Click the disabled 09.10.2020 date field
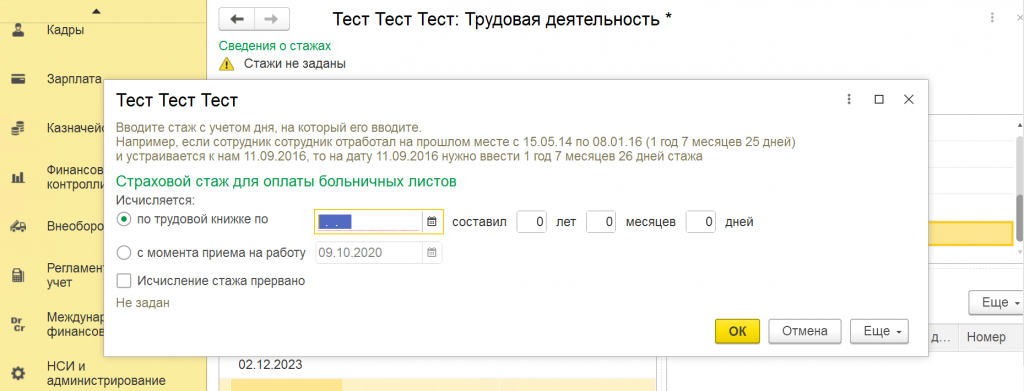 [370, 253]
